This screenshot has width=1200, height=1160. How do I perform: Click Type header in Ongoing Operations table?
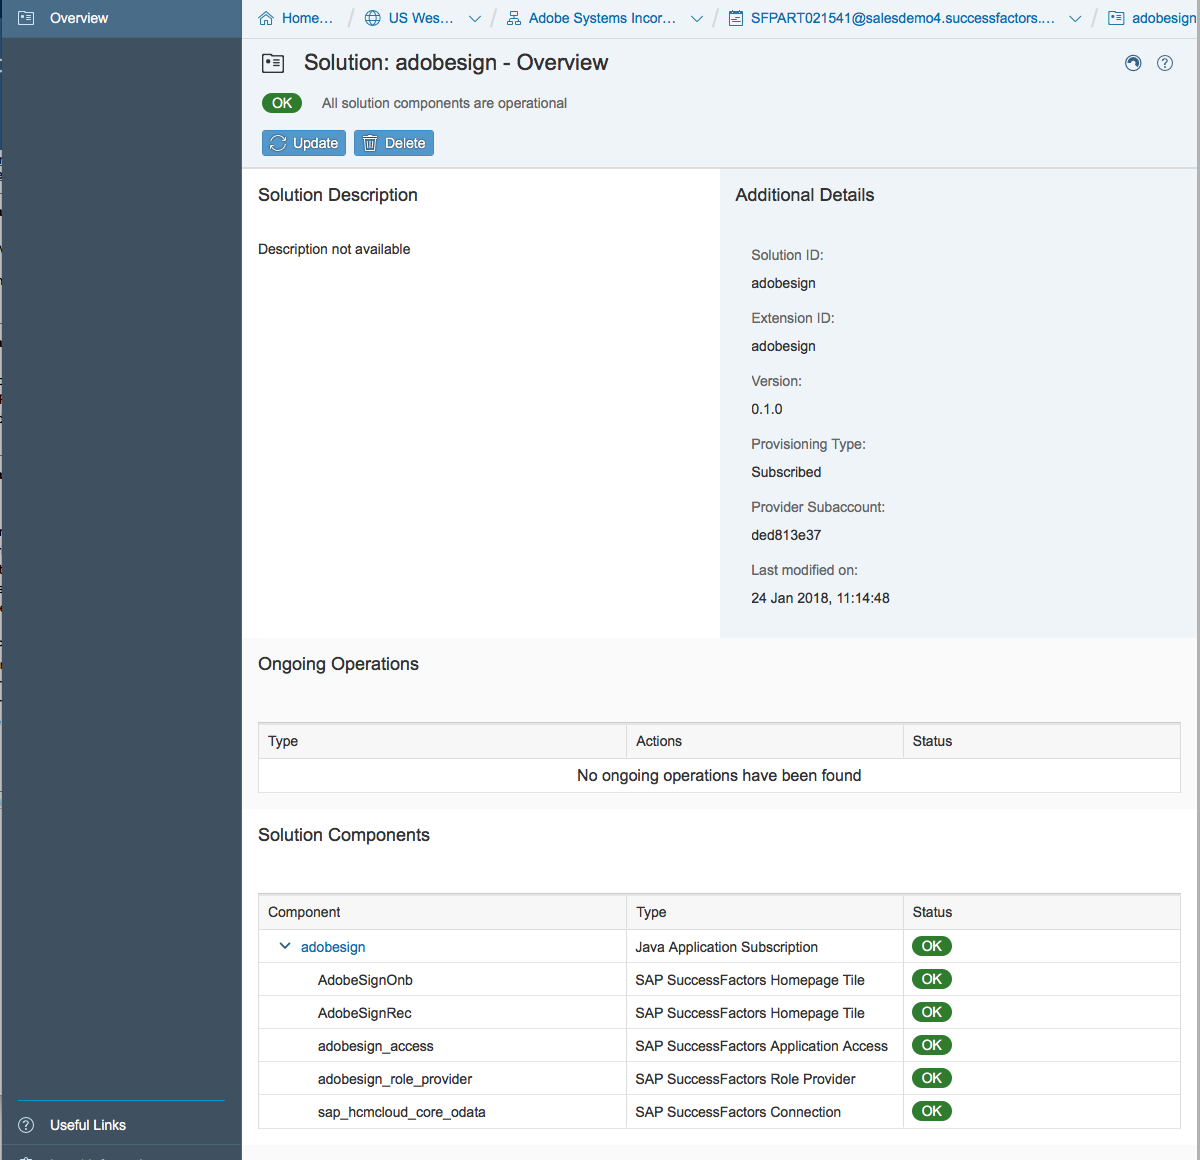point(442,741)
